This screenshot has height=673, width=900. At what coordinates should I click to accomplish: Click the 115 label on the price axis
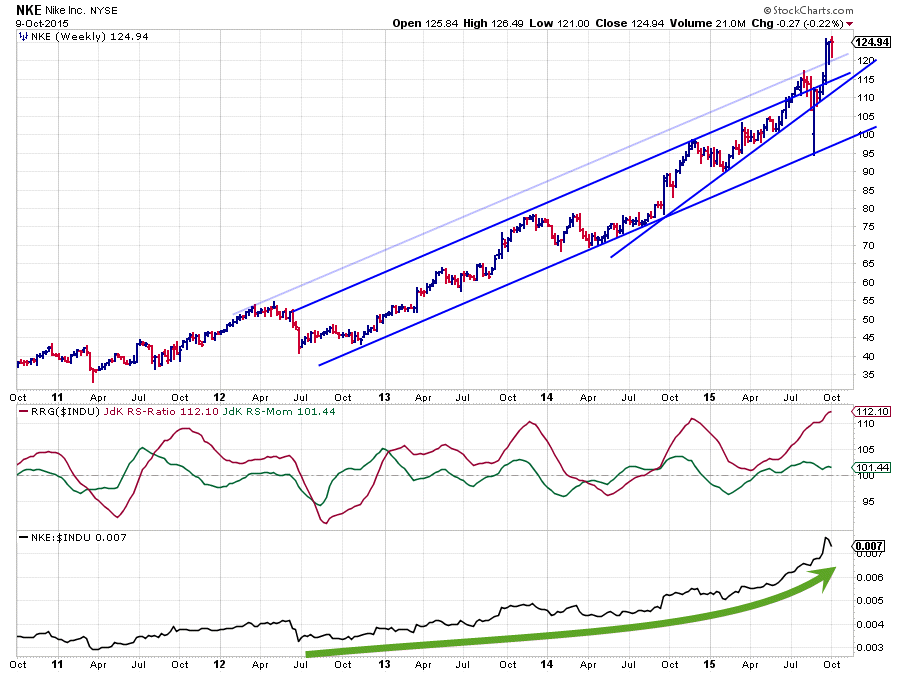pyautogui.click(x=866, y=80)
